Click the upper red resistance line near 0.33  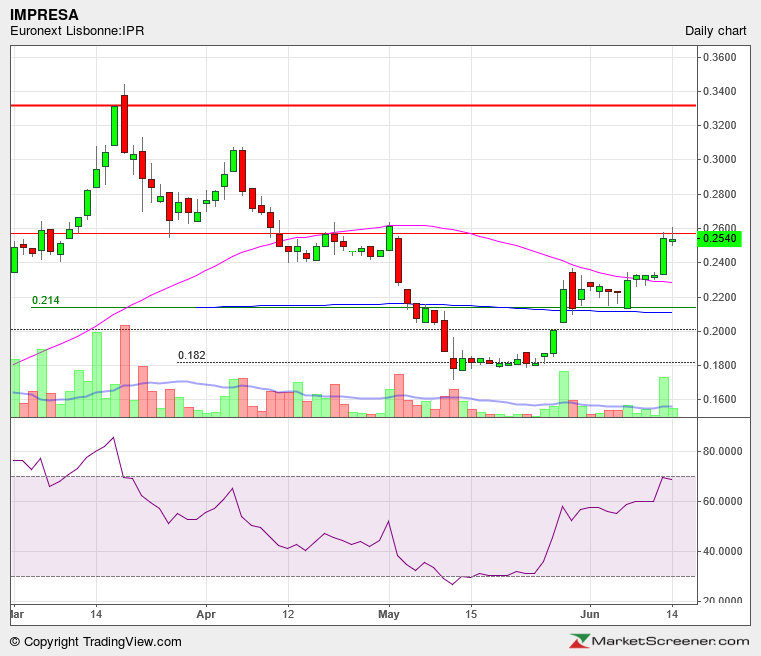(x=353, y=105)
